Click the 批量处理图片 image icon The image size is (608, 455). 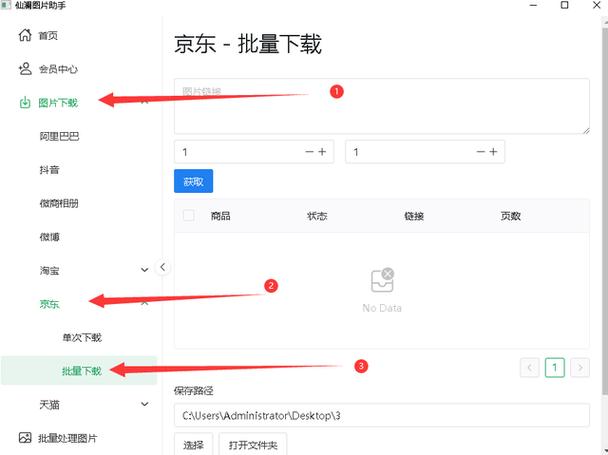(25, 438)
